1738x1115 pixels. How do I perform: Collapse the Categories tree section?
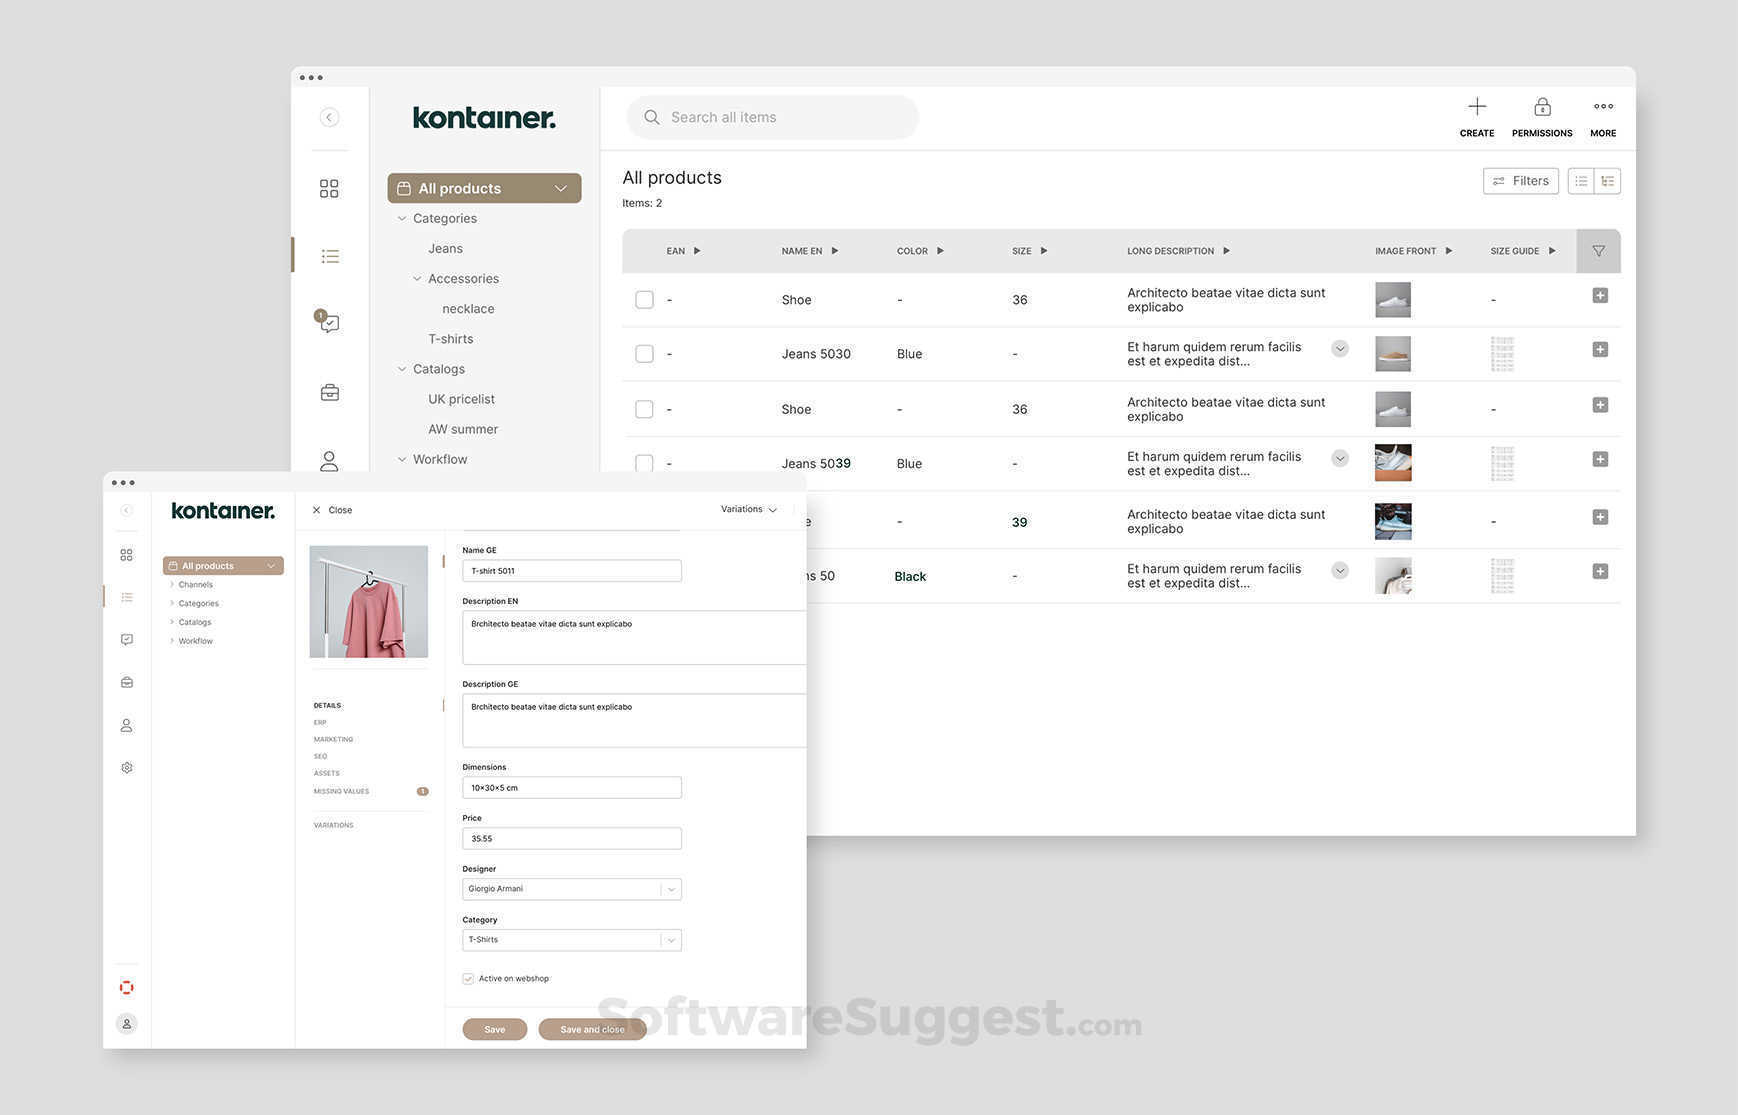(401, 218)
